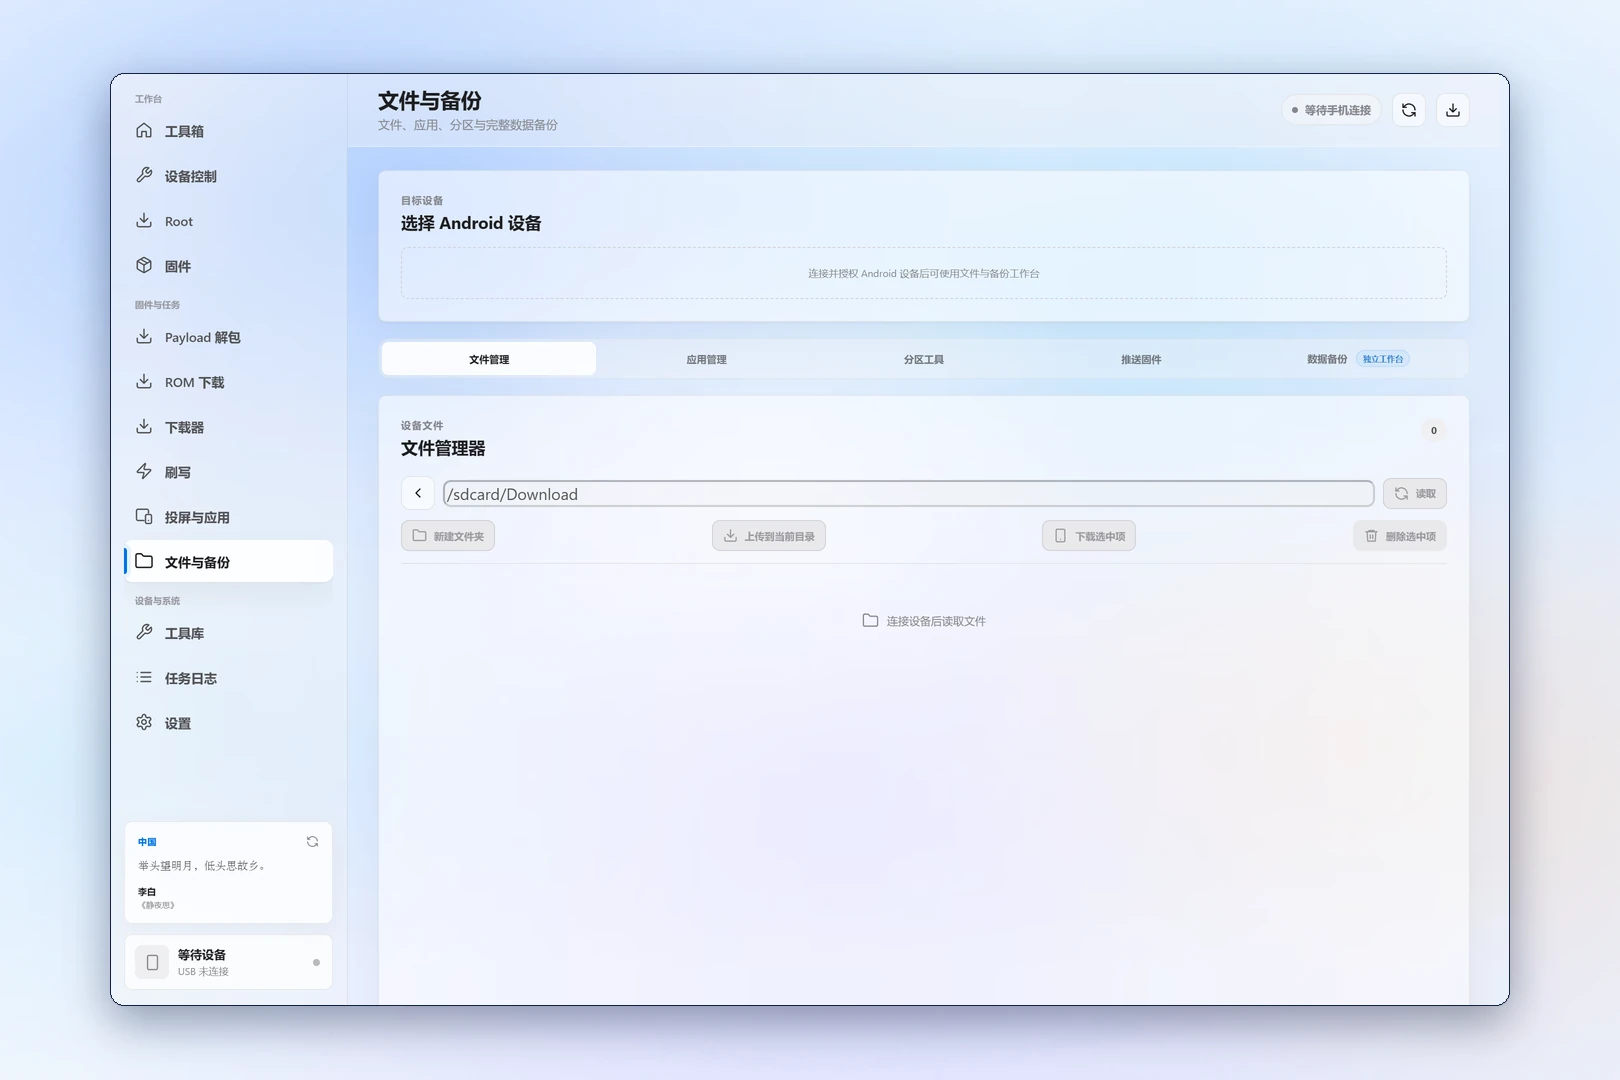This screenshot has height=1080, width=1620.
Task: Open Payload 解包 in the sidebar
Action: coord(228,337)
